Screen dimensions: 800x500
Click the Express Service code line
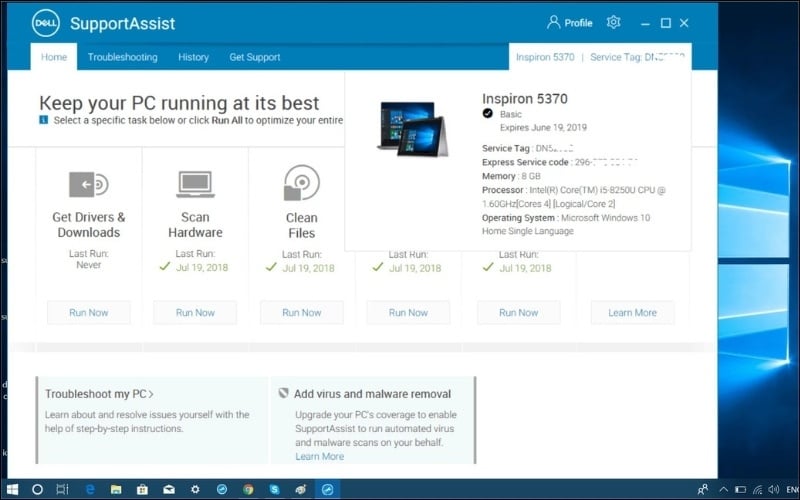pos(560,162)
